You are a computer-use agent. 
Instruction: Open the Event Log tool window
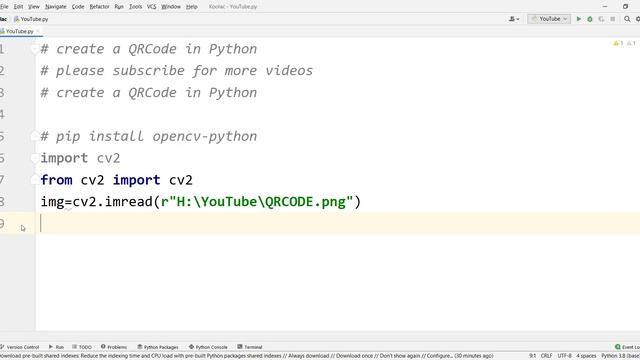tap(627, 347)
